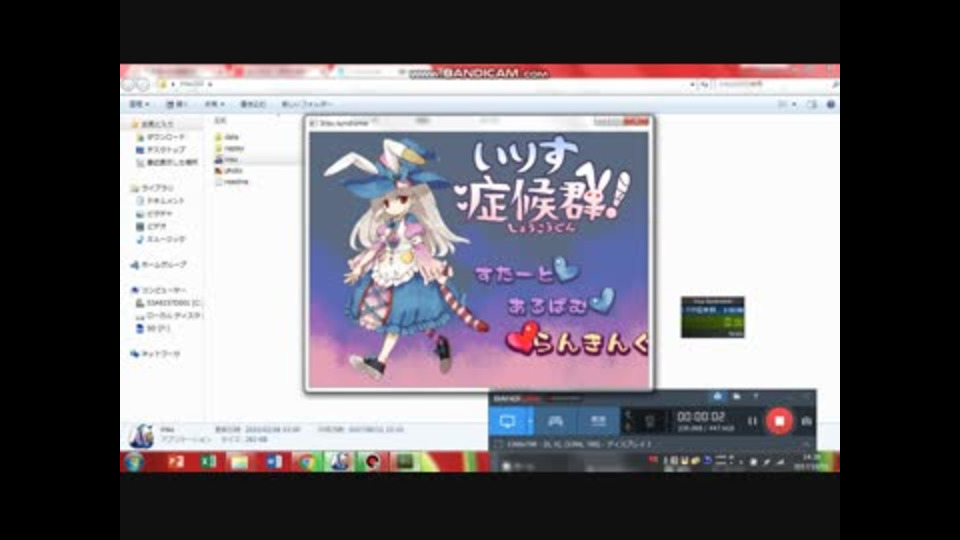Toggle the Bandicam webcam overlay icon
This screenshot has width=960, height=540.
(650, 421)
